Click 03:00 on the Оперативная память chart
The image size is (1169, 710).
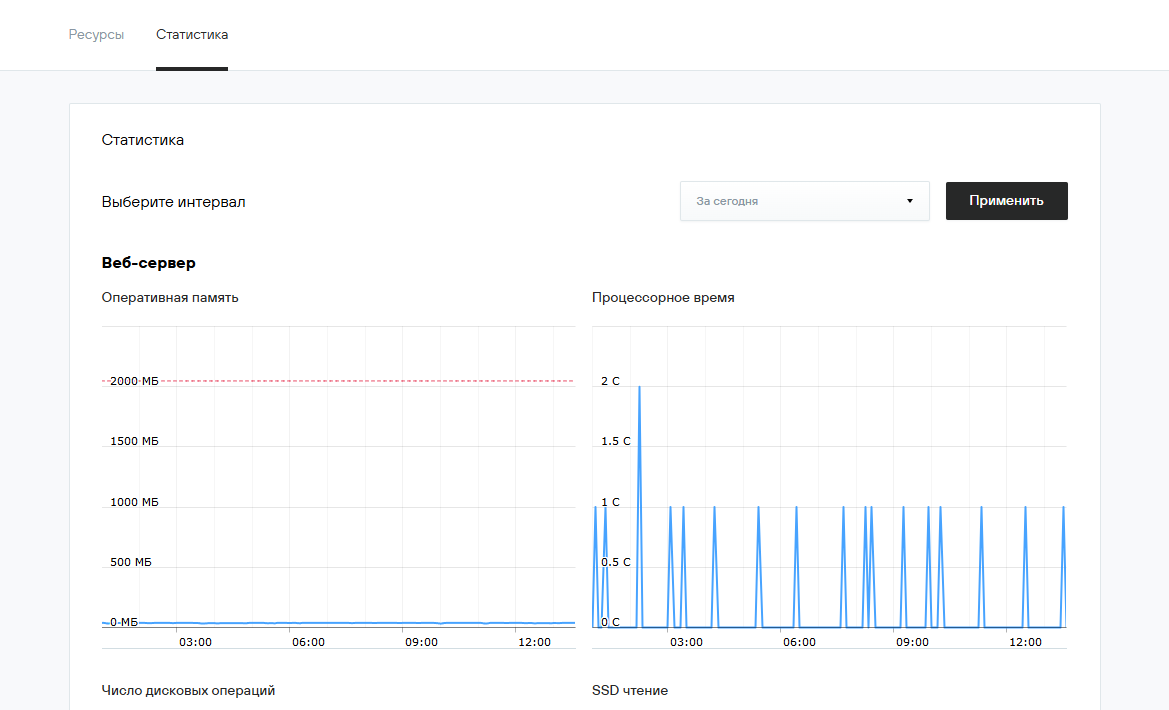coord(195,642)
